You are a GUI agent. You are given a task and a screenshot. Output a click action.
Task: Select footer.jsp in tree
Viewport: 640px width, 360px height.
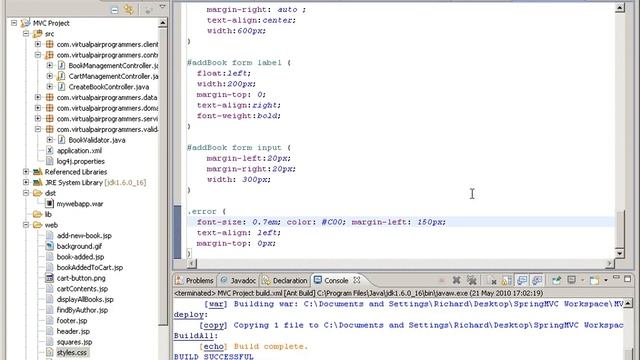(72, 320)
